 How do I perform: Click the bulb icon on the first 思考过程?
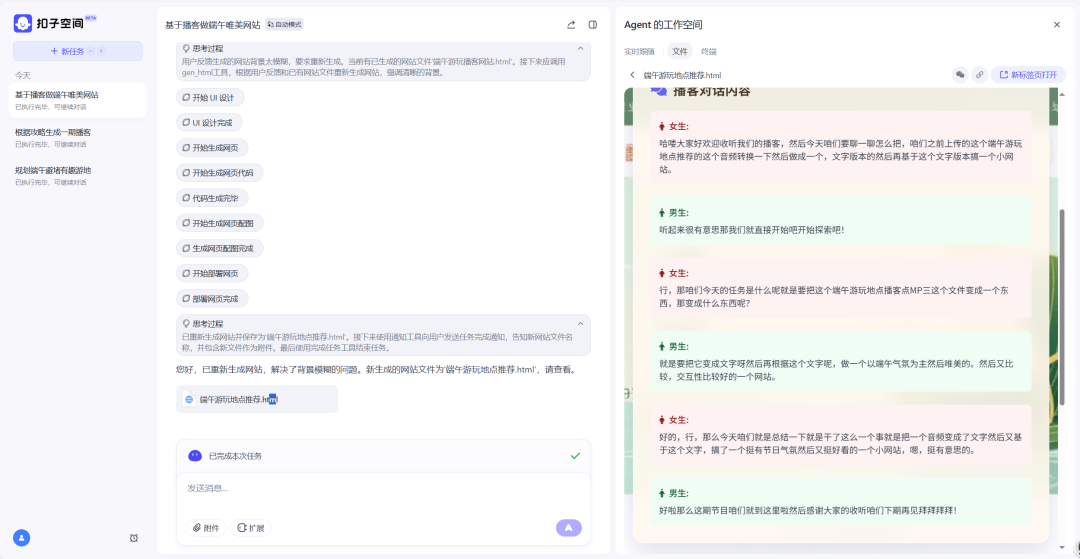[x=187, y=48]
